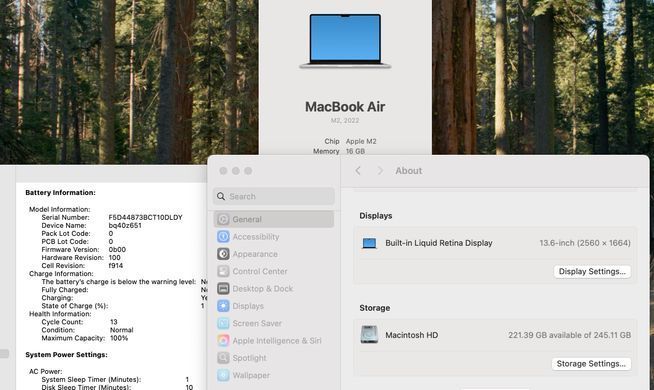This screenshot has height=390, width=654.
Task: Click 'Built-in Liquid Retina Display' text
Action: click(439, 243)
